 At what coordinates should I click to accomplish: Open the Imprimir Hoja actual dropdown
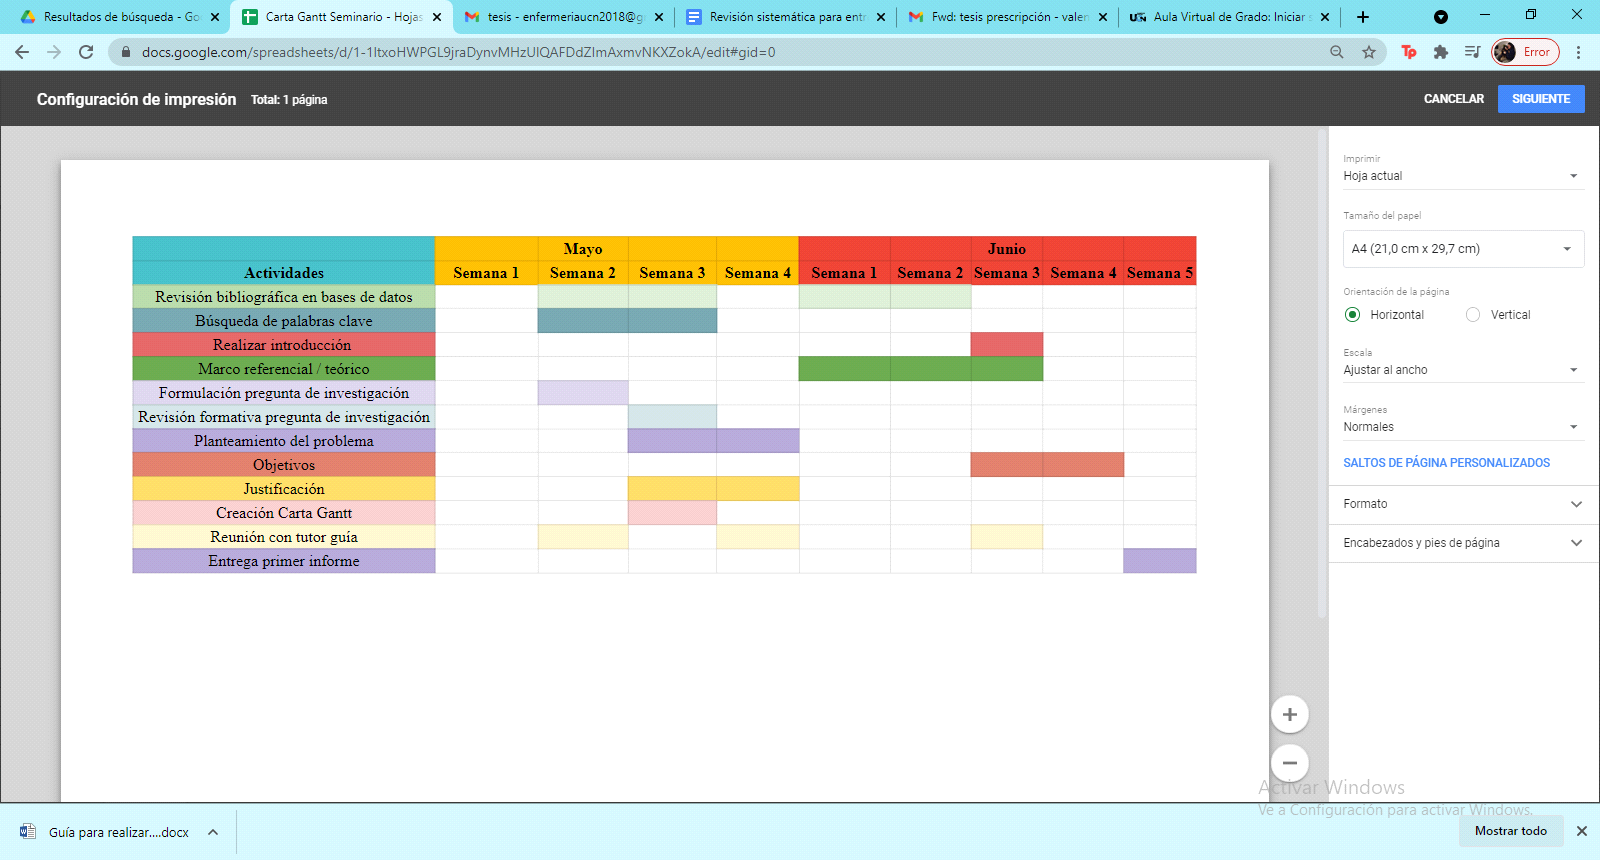point(1462,176)
